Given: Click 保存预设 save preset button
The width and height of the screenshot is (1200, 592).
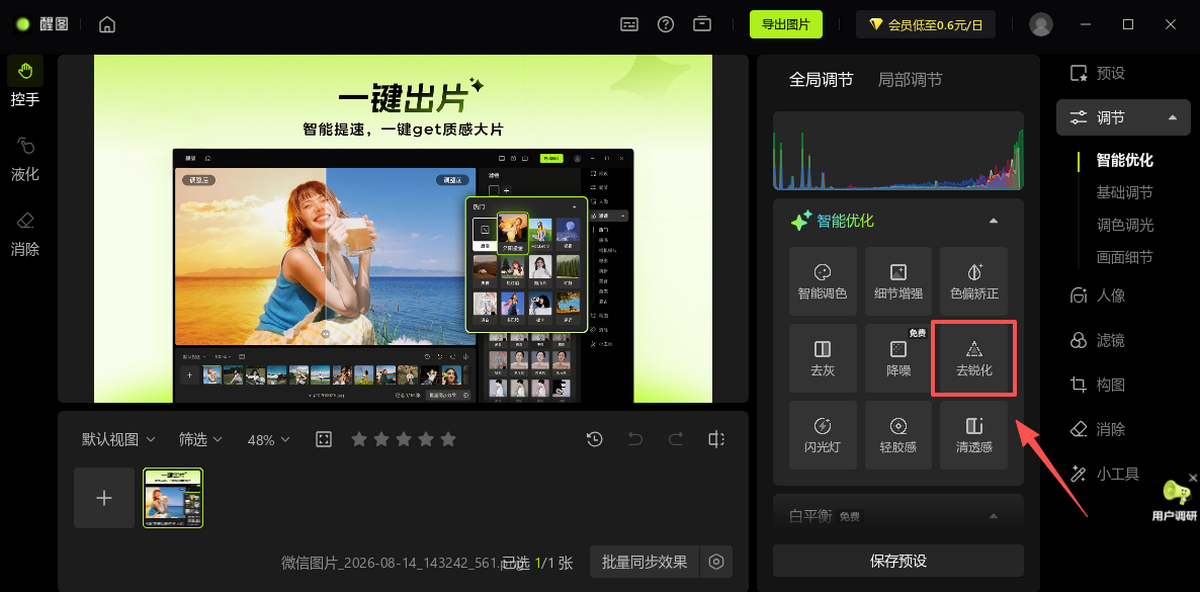Looking at the screenshot, I should (x=898, y=560).
